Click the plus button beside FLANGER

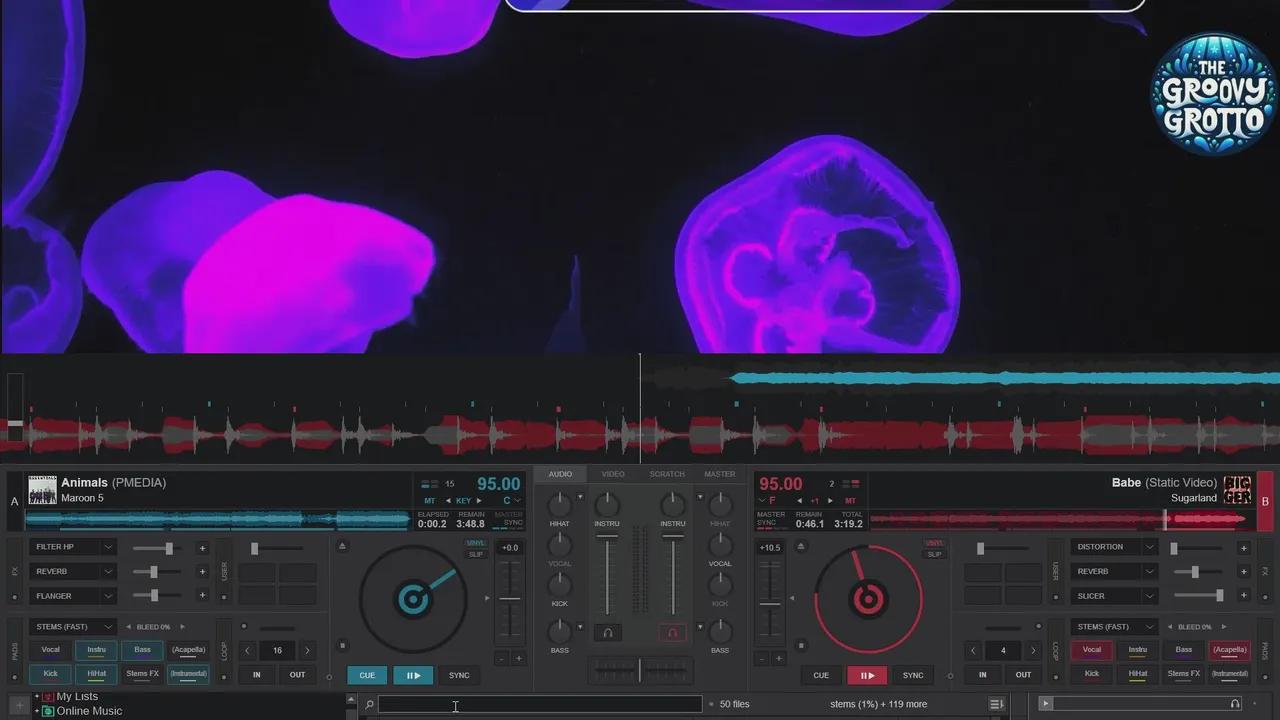[x=202, y=596]
